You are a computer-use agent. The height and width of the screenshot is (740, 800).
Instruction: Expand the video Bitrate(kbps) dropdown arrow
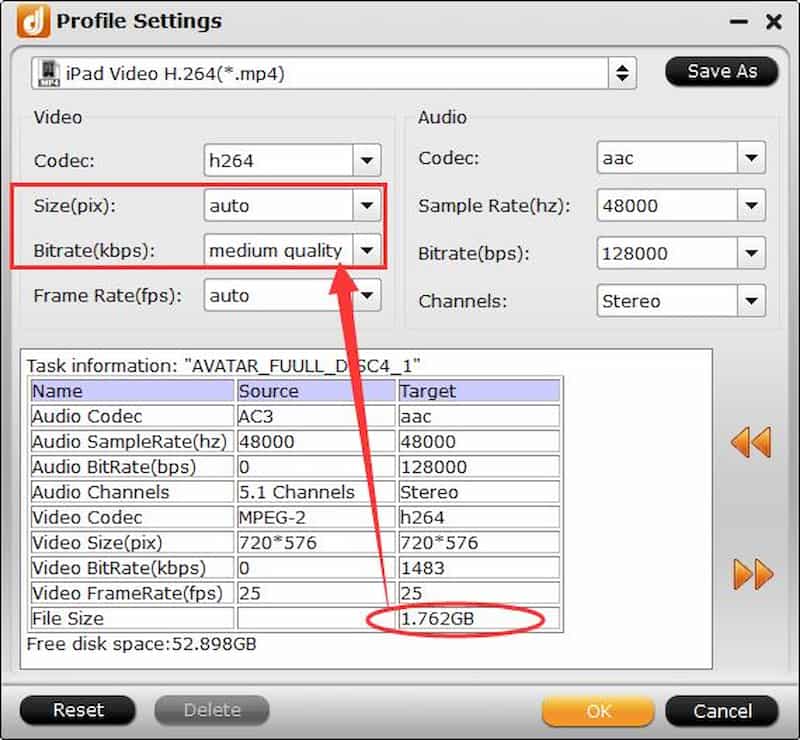(366, 250)
